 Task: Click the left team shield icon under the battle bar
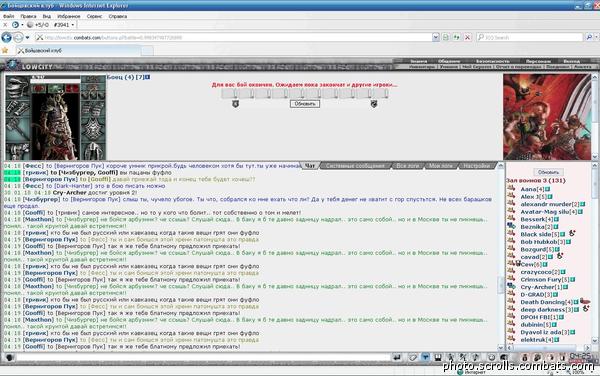point(236,104)
